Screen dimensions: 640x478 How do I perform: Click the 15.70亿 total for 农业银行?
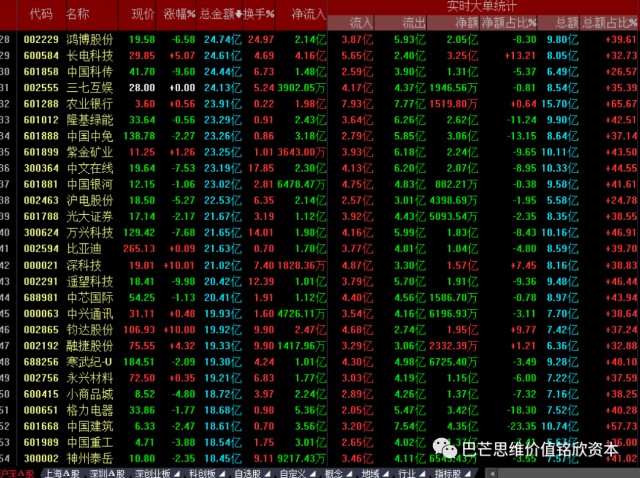560,104
